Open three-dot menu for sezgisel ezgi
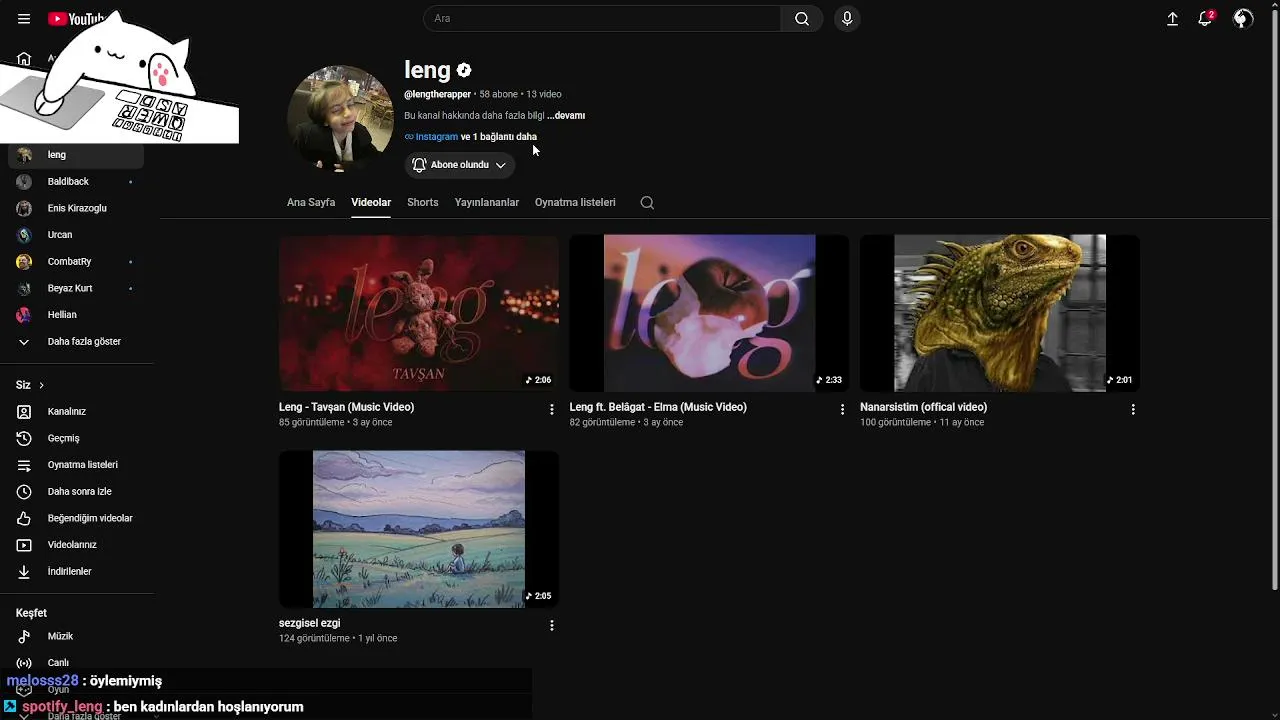Screen dimensions: 1280x720 (x=551, y=625)
